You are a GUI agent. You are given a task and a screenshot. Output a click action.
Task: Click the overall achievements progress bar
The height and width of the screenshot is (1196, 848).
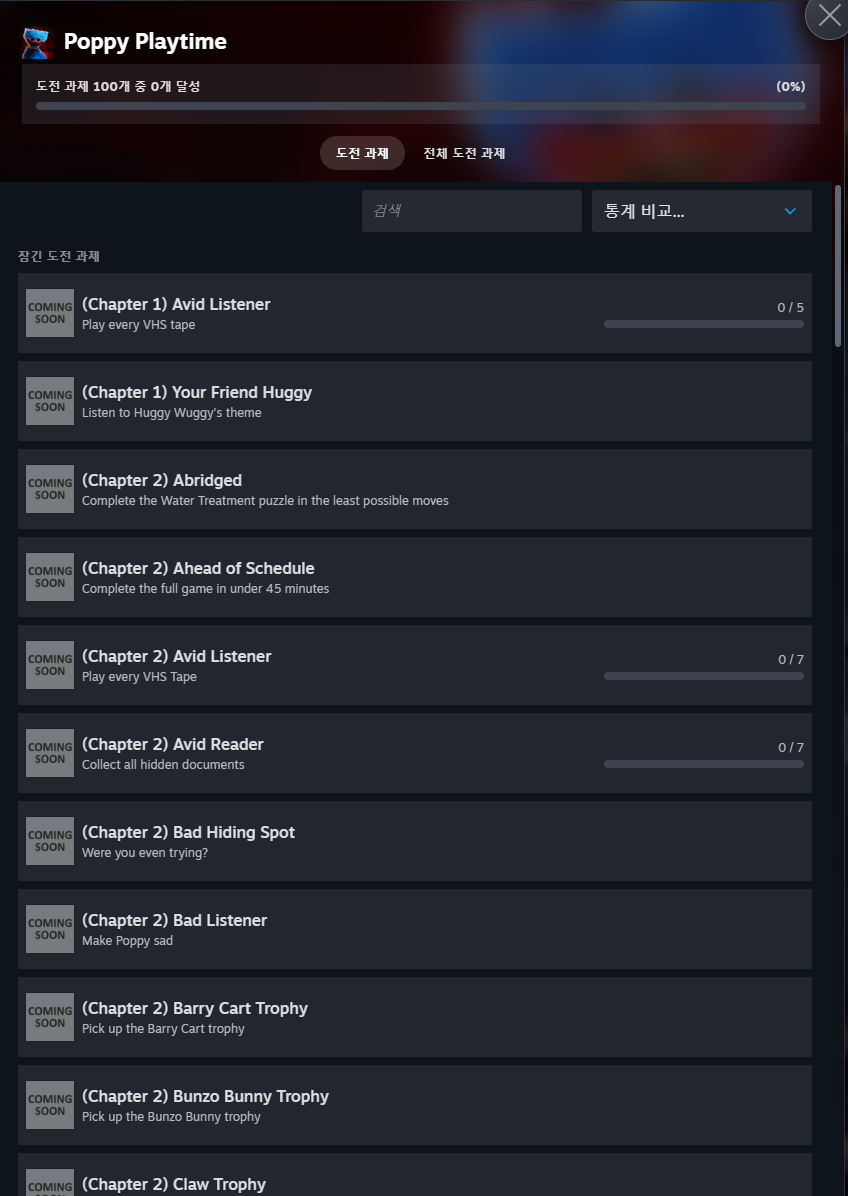(421, 106)
